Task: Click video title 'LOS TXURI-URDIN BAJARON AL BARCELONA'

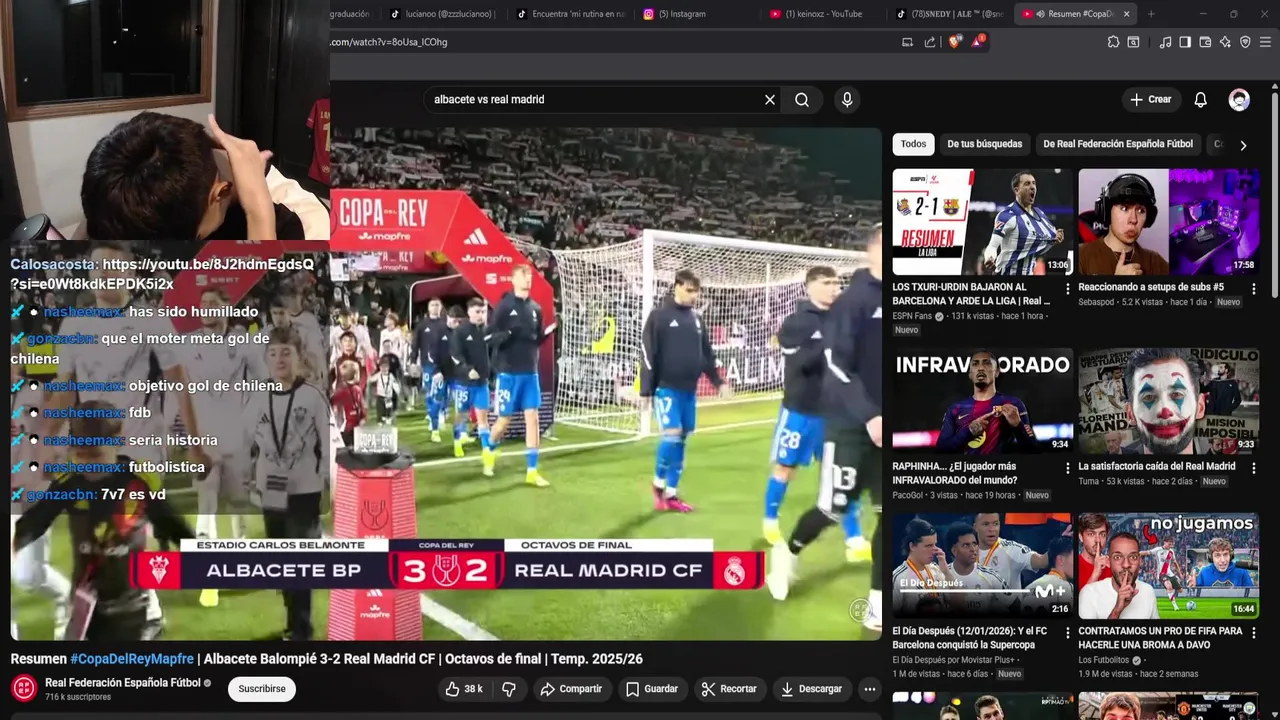Action: click(x=971, y=294)
